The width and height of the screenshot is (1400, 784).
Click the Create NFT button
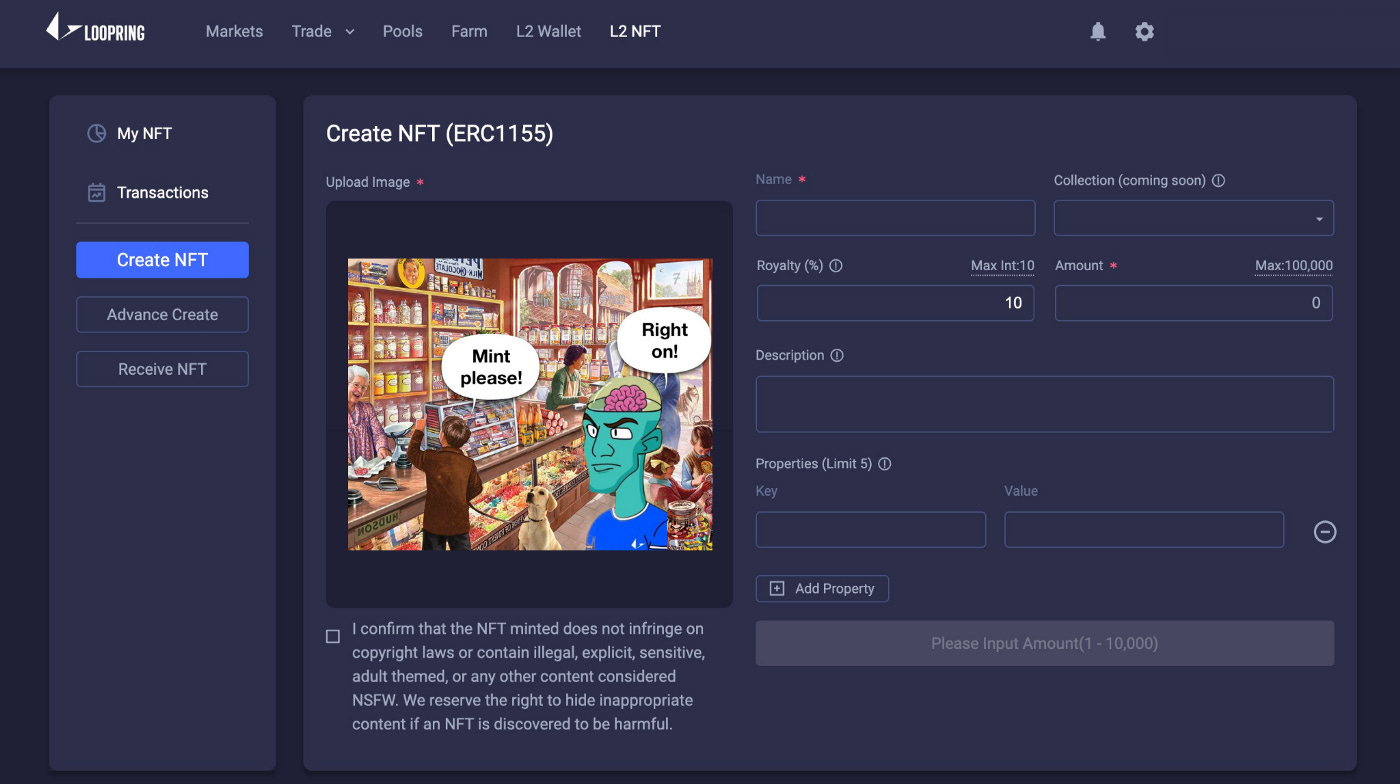click(162, 260)
